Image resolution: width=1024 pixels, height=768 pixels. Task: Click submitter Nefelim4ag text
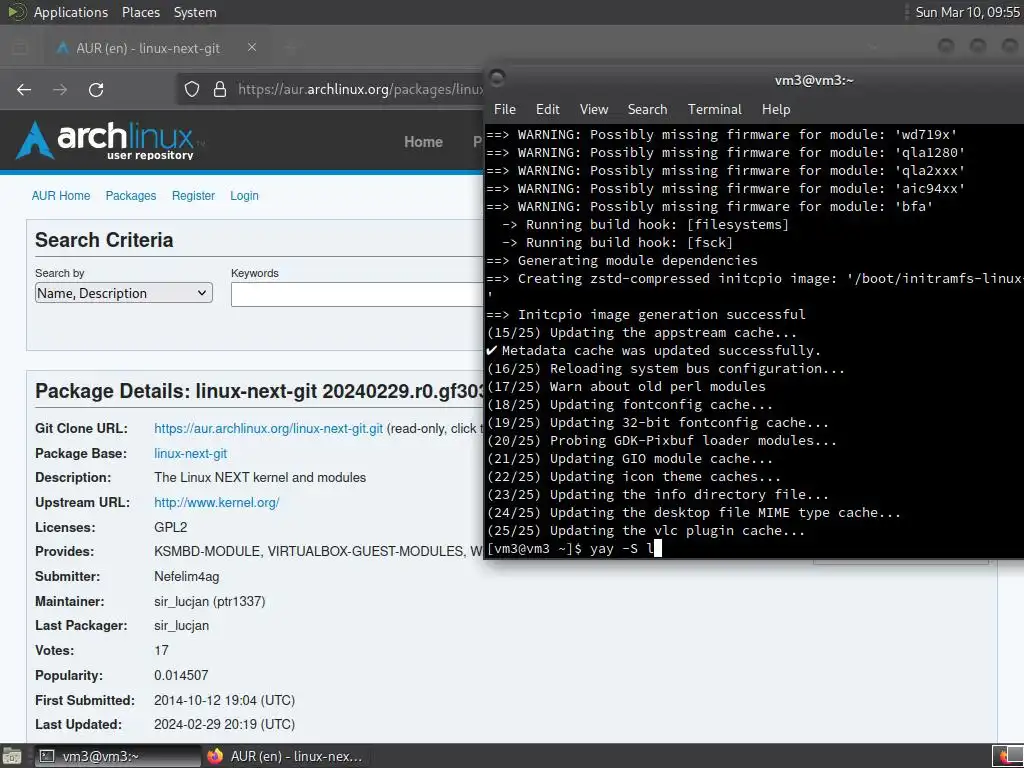point(187,577)
